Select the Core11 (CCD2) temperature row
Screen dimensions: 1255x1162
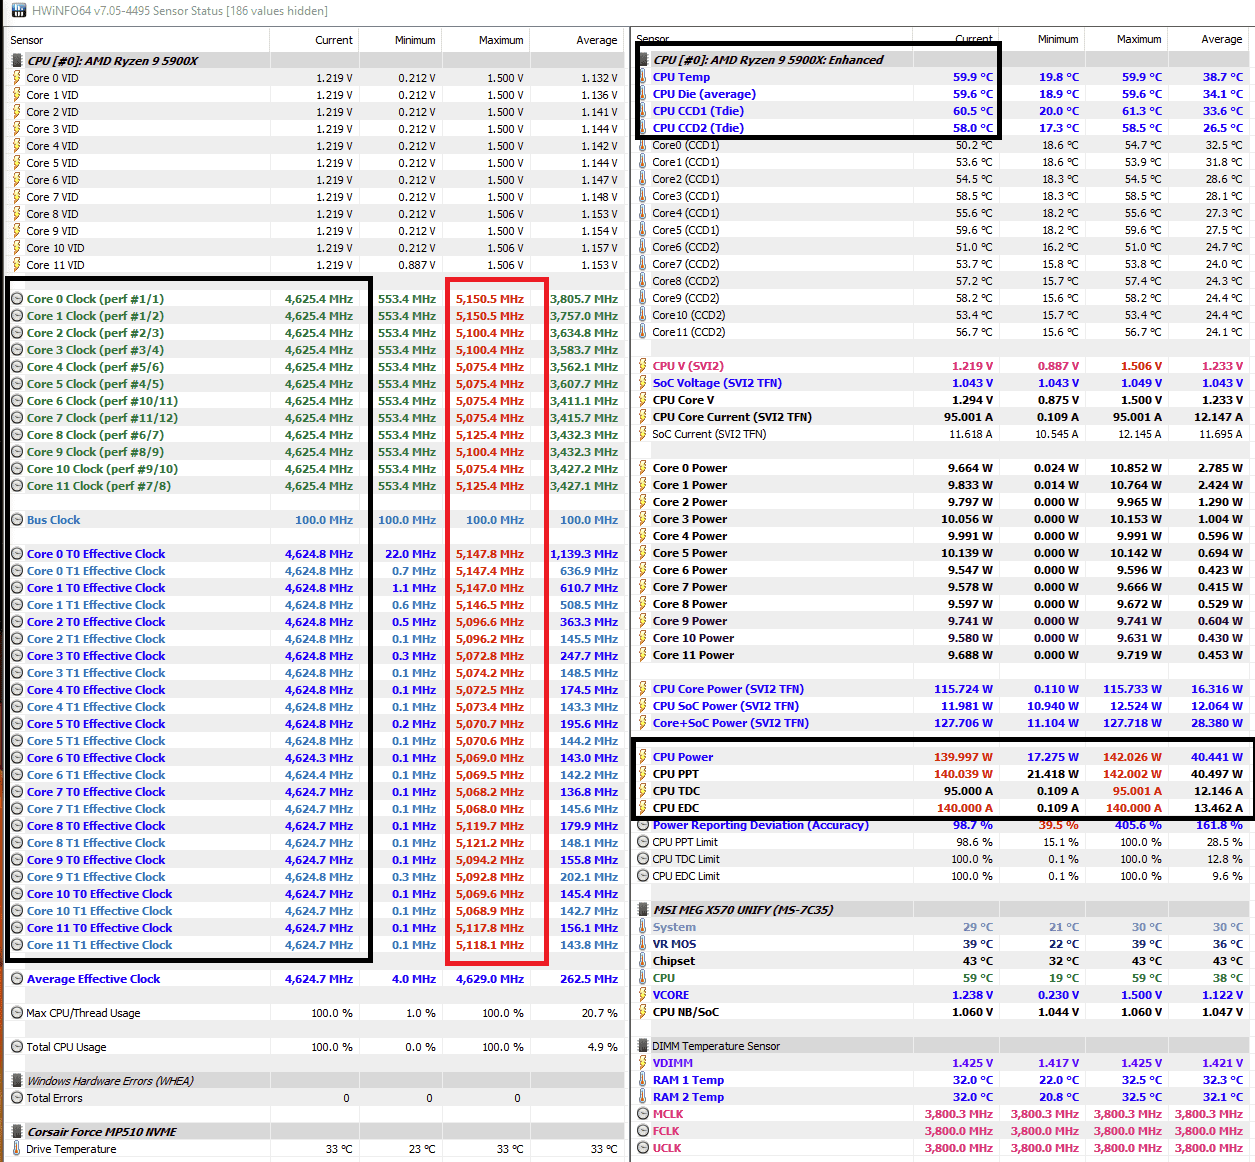click(x=943, y=332)
